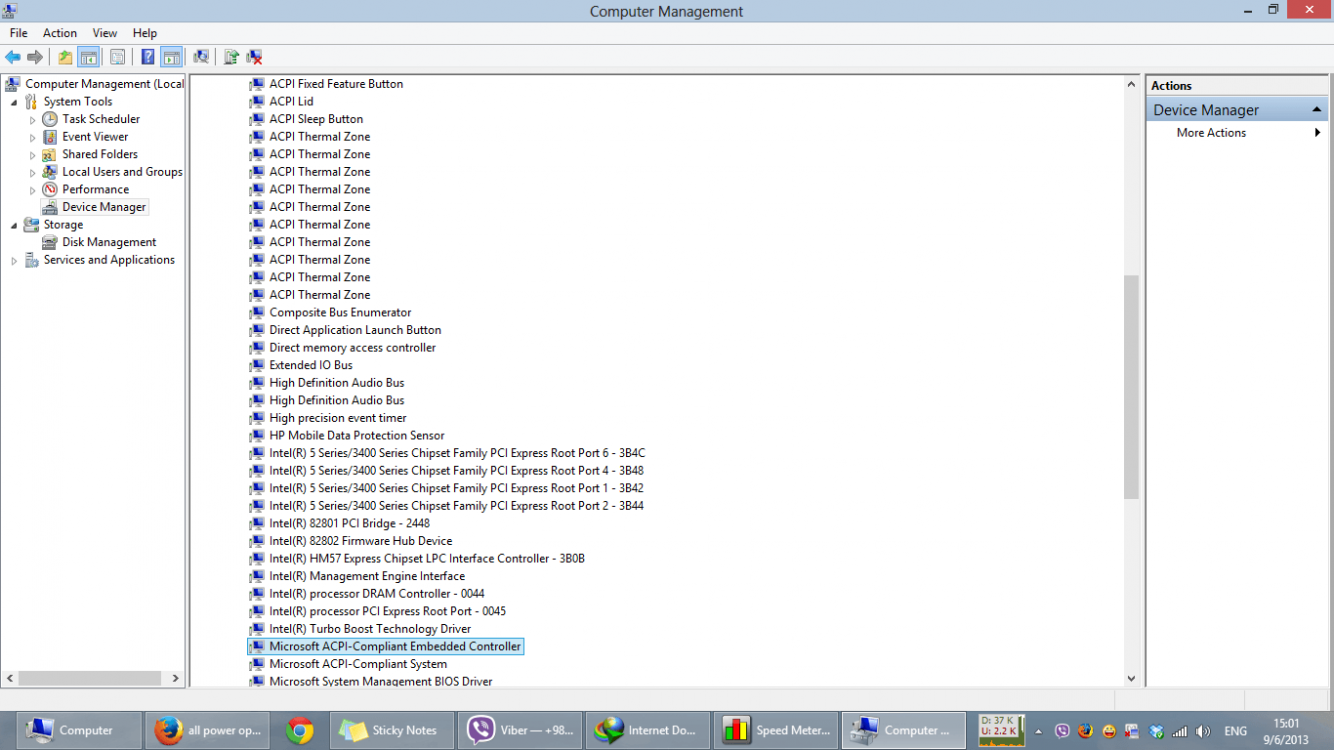The image size is (1334, 750).
Task: Show hidden tray icons arrow
Action: (1041, 731)
